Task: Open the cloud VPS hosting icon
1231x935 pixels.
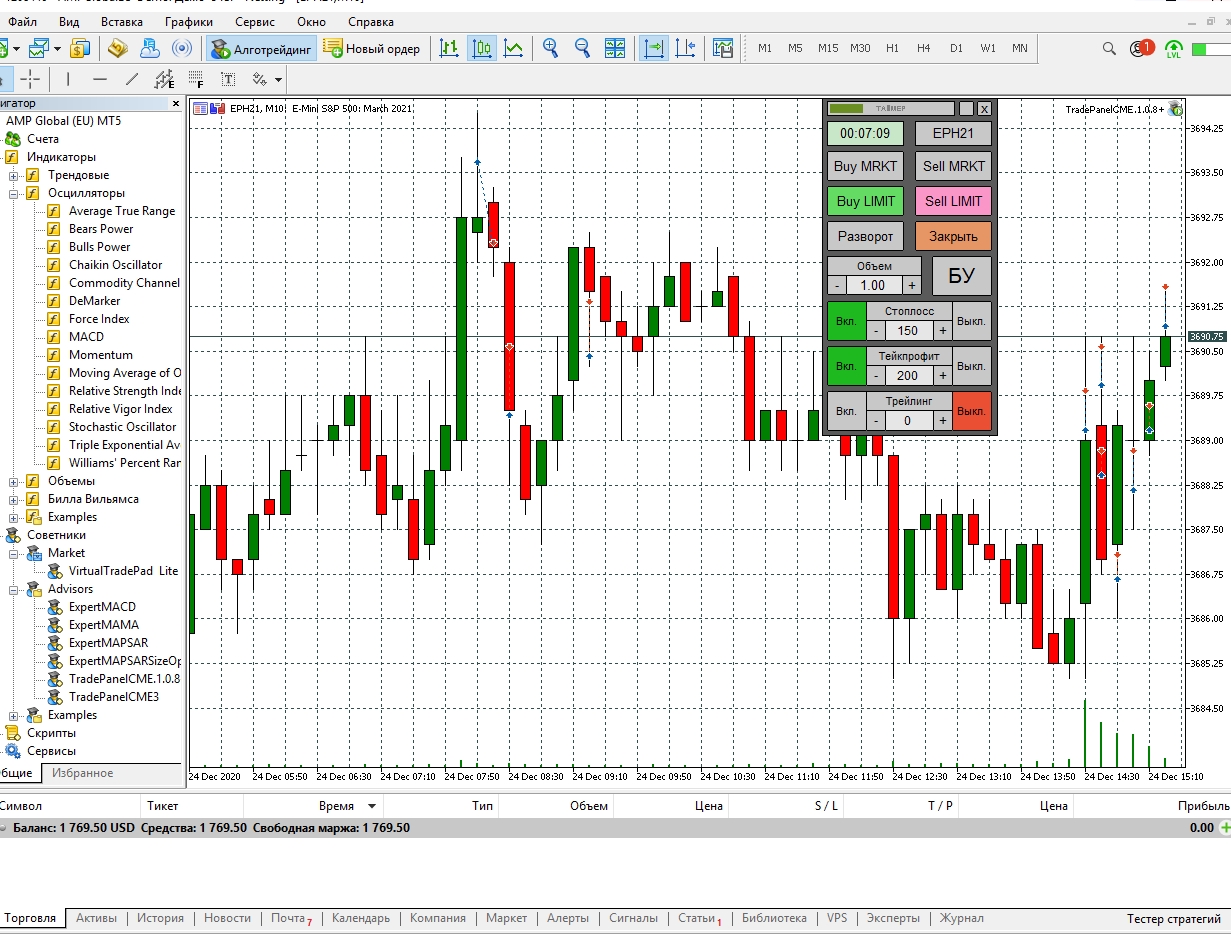Action: tap(150, 48)
